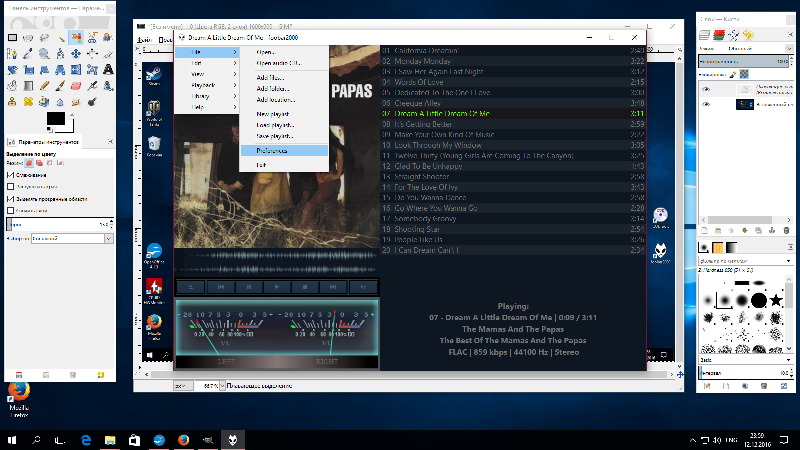This screenshot has width=800, height=450.
Task: Choose Open... in foobar2000 File menu
Action: [x=284, y=52]
